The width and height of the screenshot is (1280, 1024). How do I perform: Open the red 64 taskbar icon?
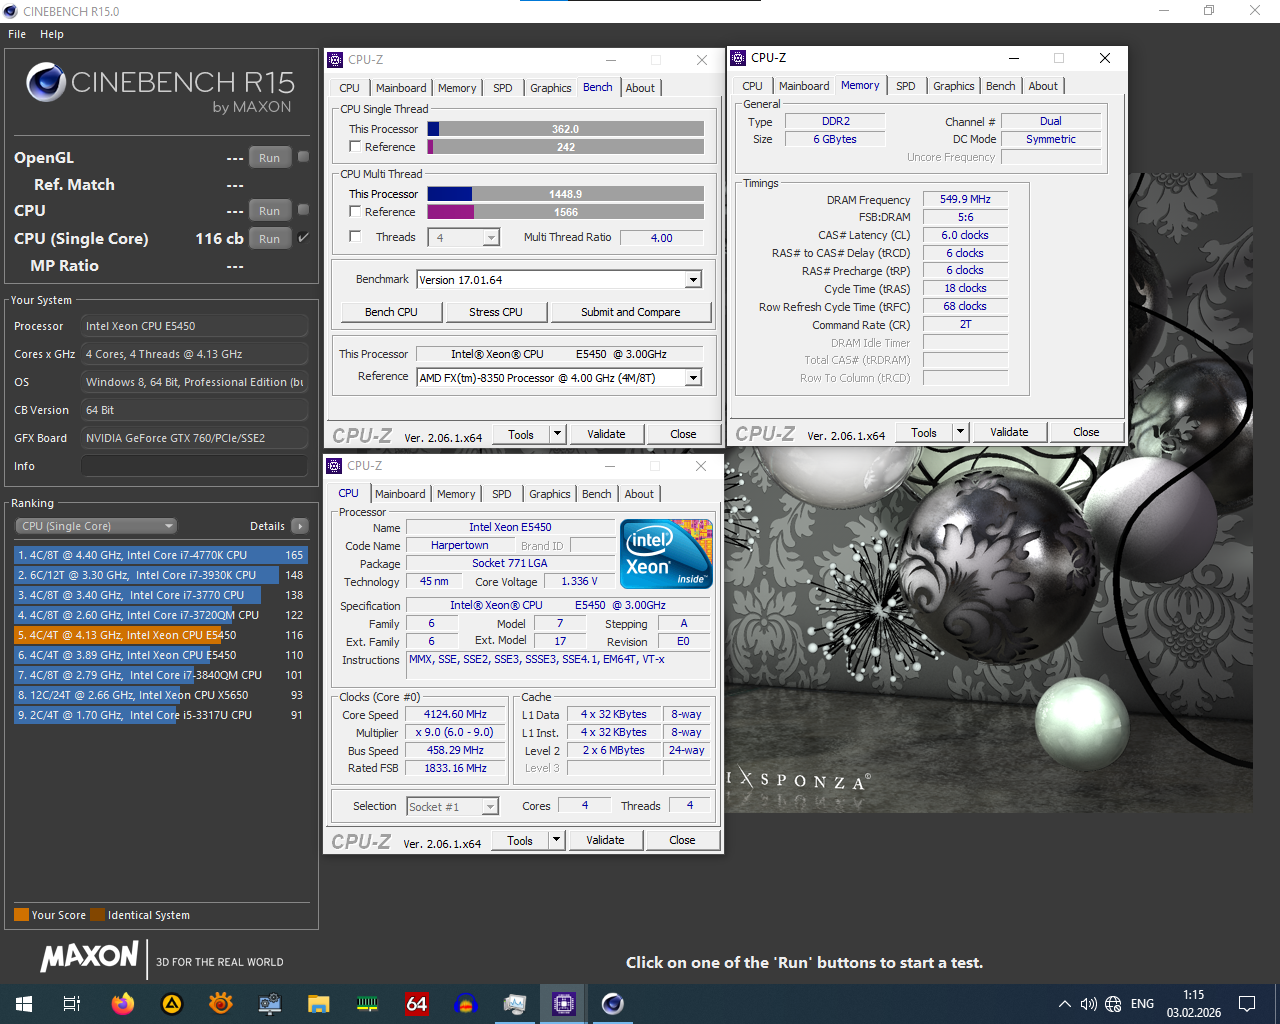click(417, 1004)
